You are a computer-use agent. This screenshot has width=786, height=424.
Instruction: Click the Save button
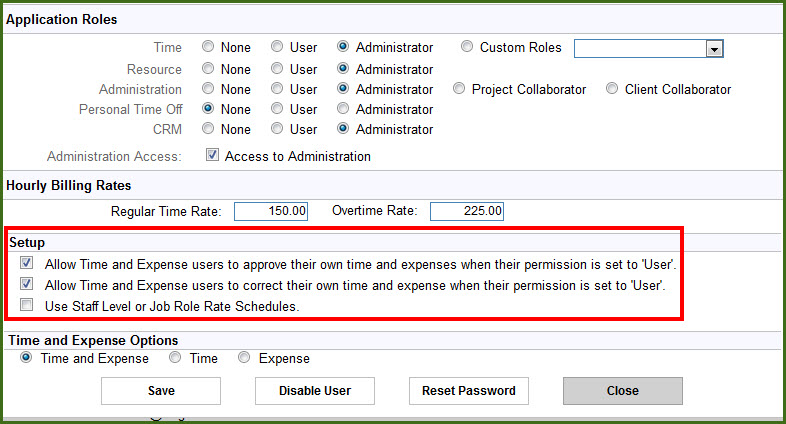[161, 391]
